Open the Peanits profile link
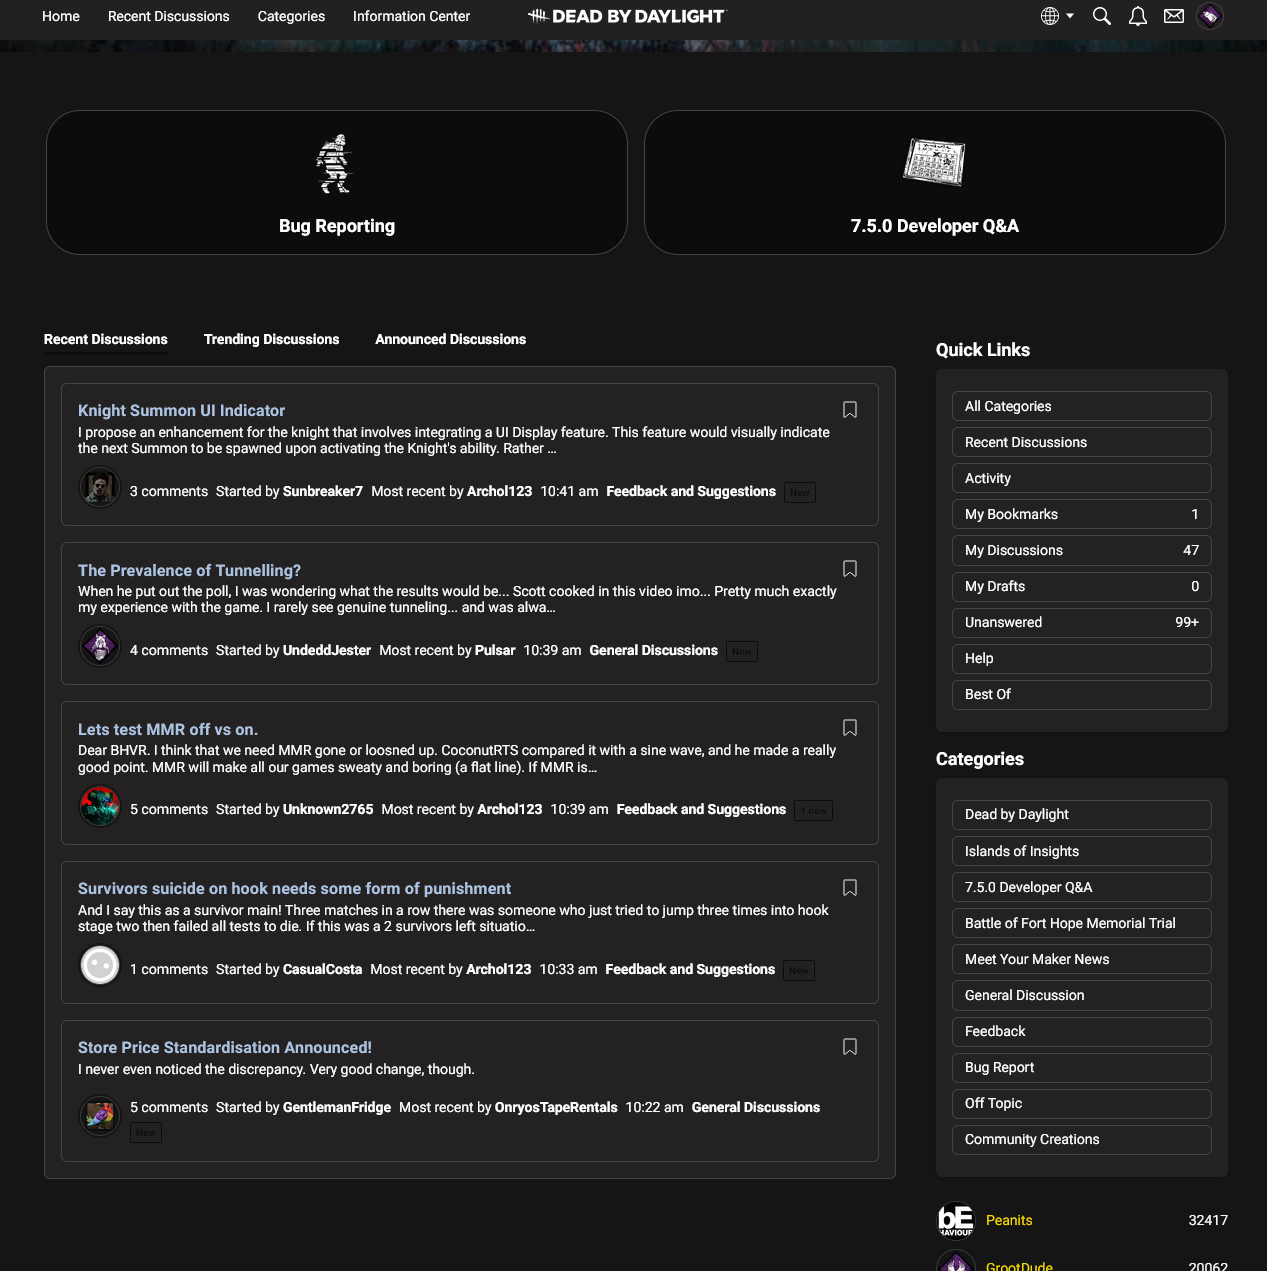1267x1271 pixels. 1009,1220
